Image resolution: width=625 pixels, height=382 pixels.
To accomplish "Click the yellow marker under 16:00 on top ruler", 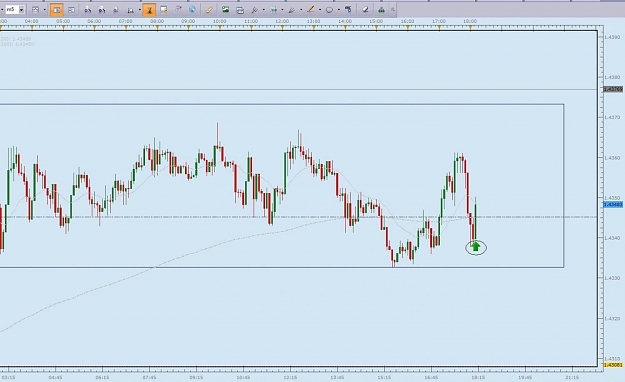I will (408, 28).
